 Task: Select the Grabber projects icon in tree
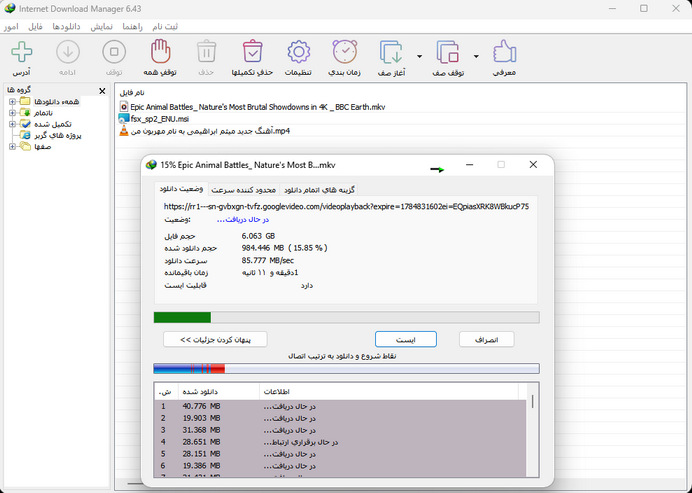coord(25,135)
